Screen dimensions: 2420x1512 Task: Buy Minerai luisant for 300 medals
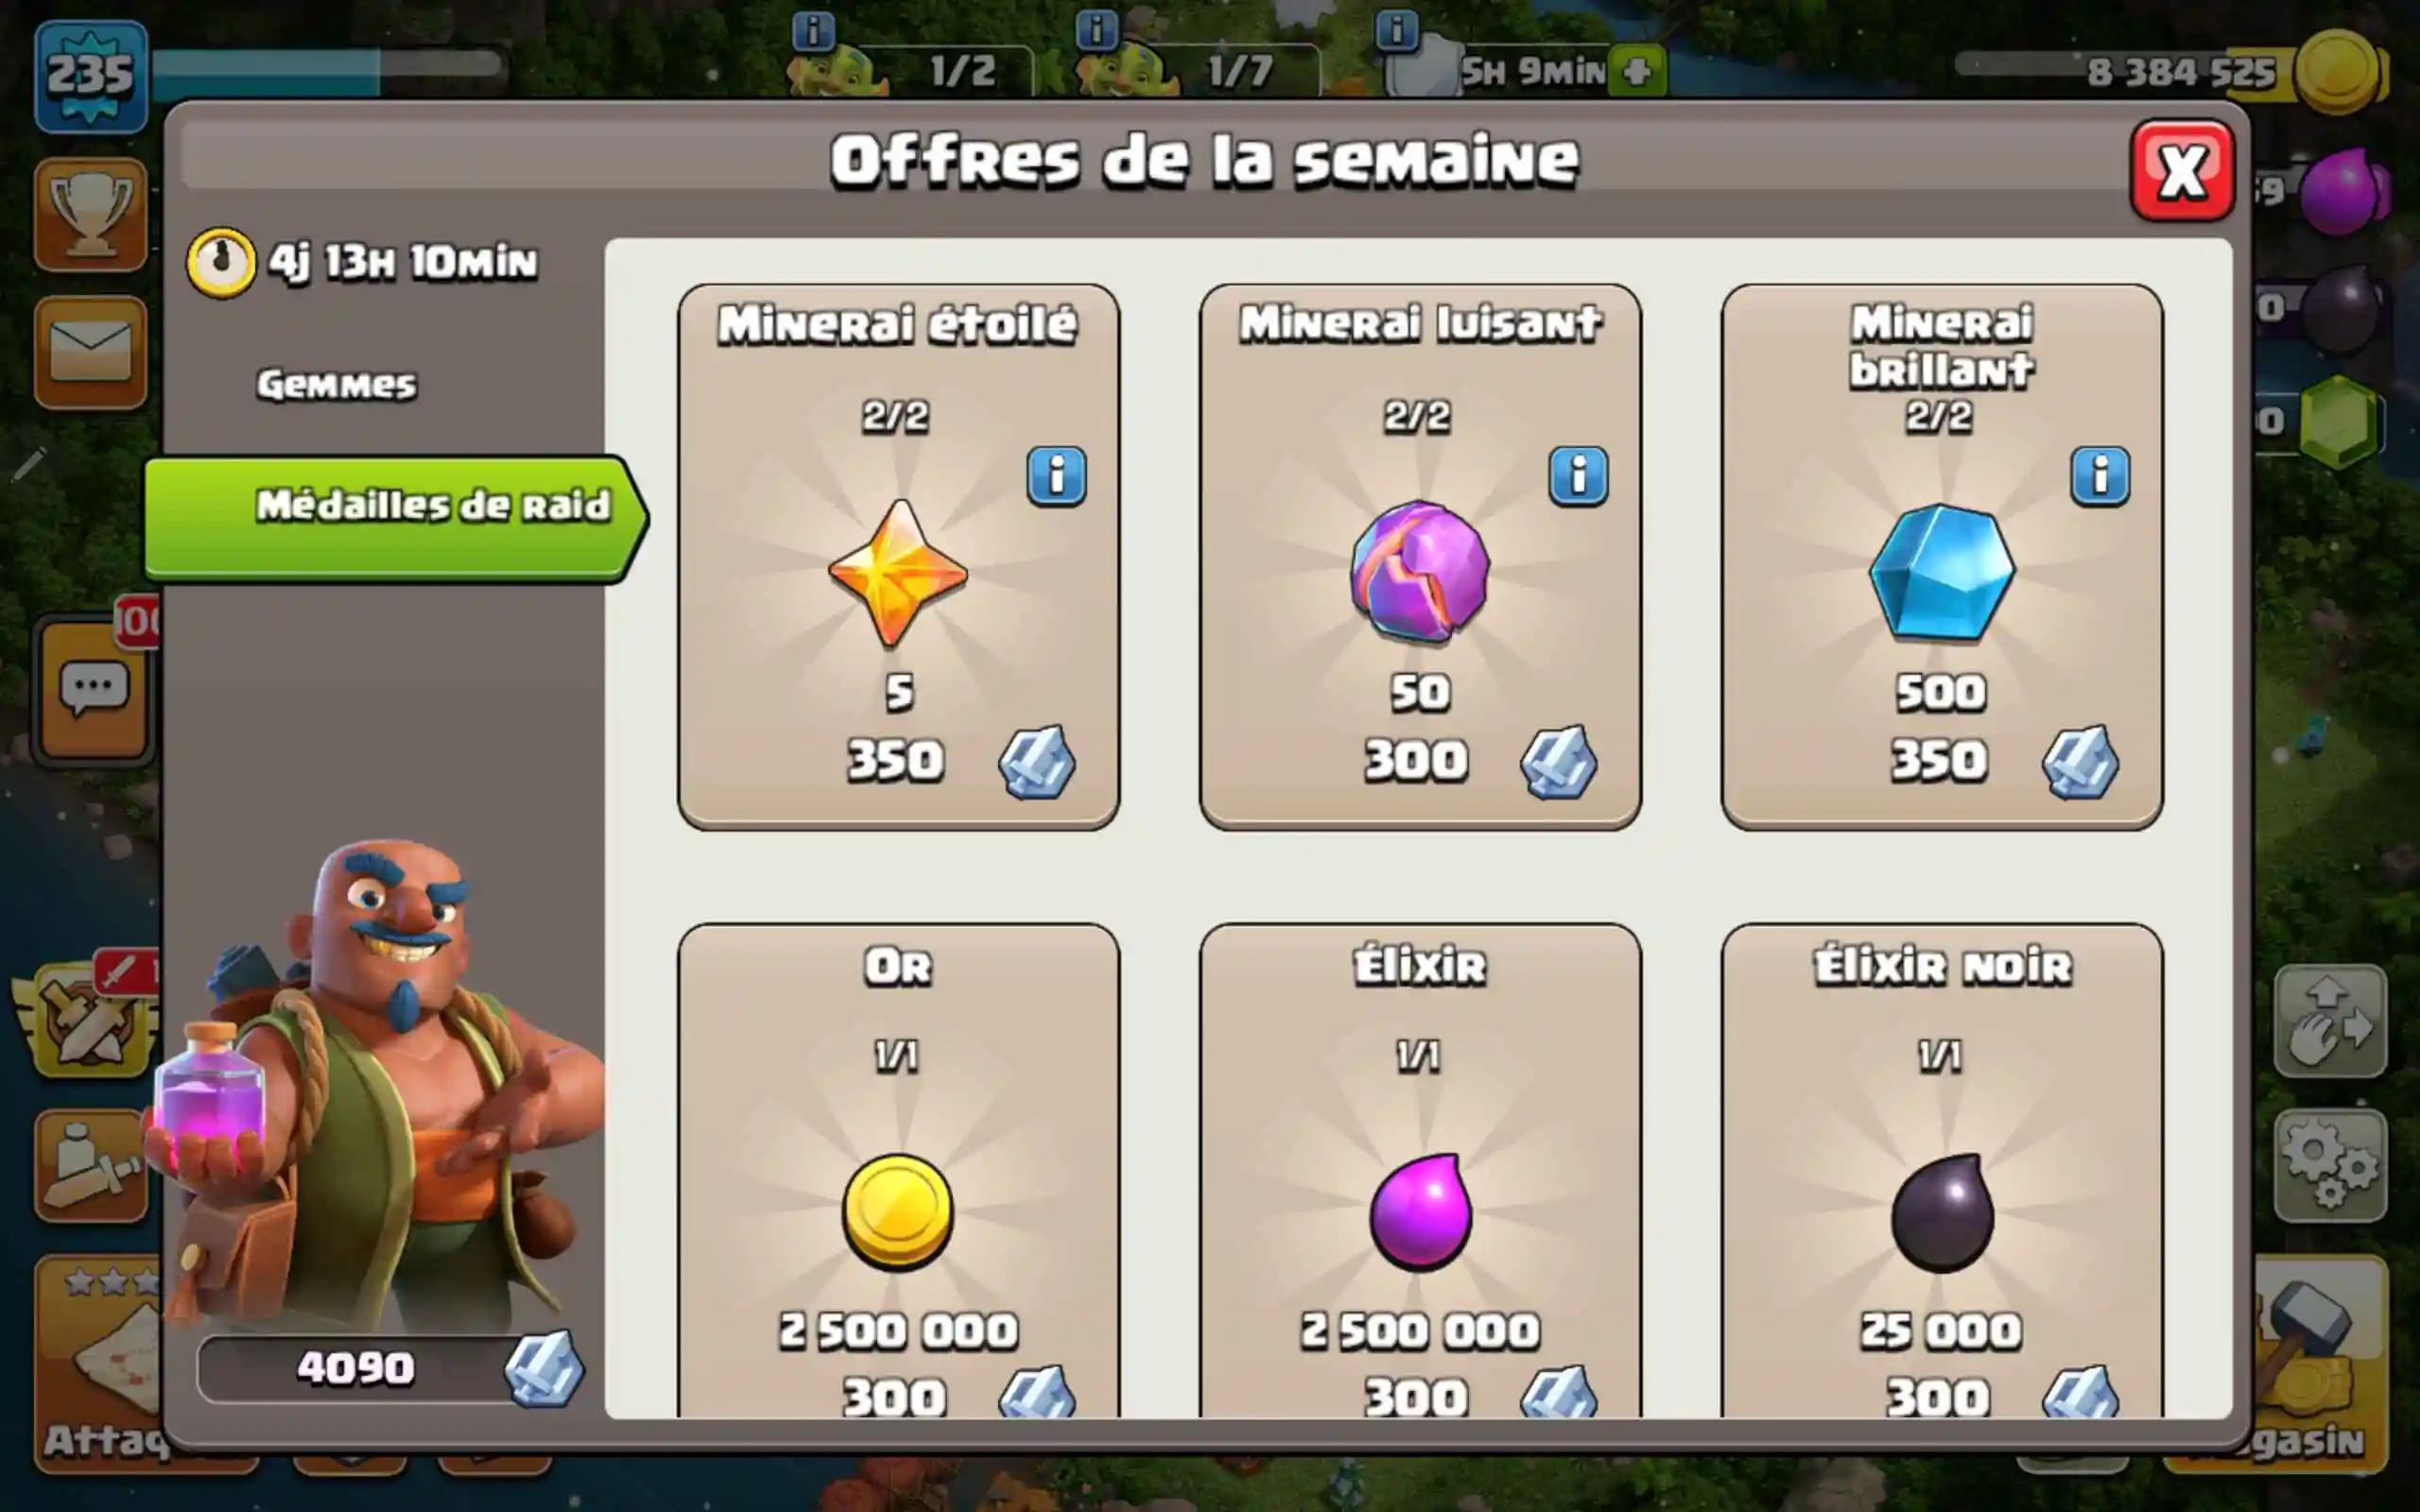tap(1420, 556)
